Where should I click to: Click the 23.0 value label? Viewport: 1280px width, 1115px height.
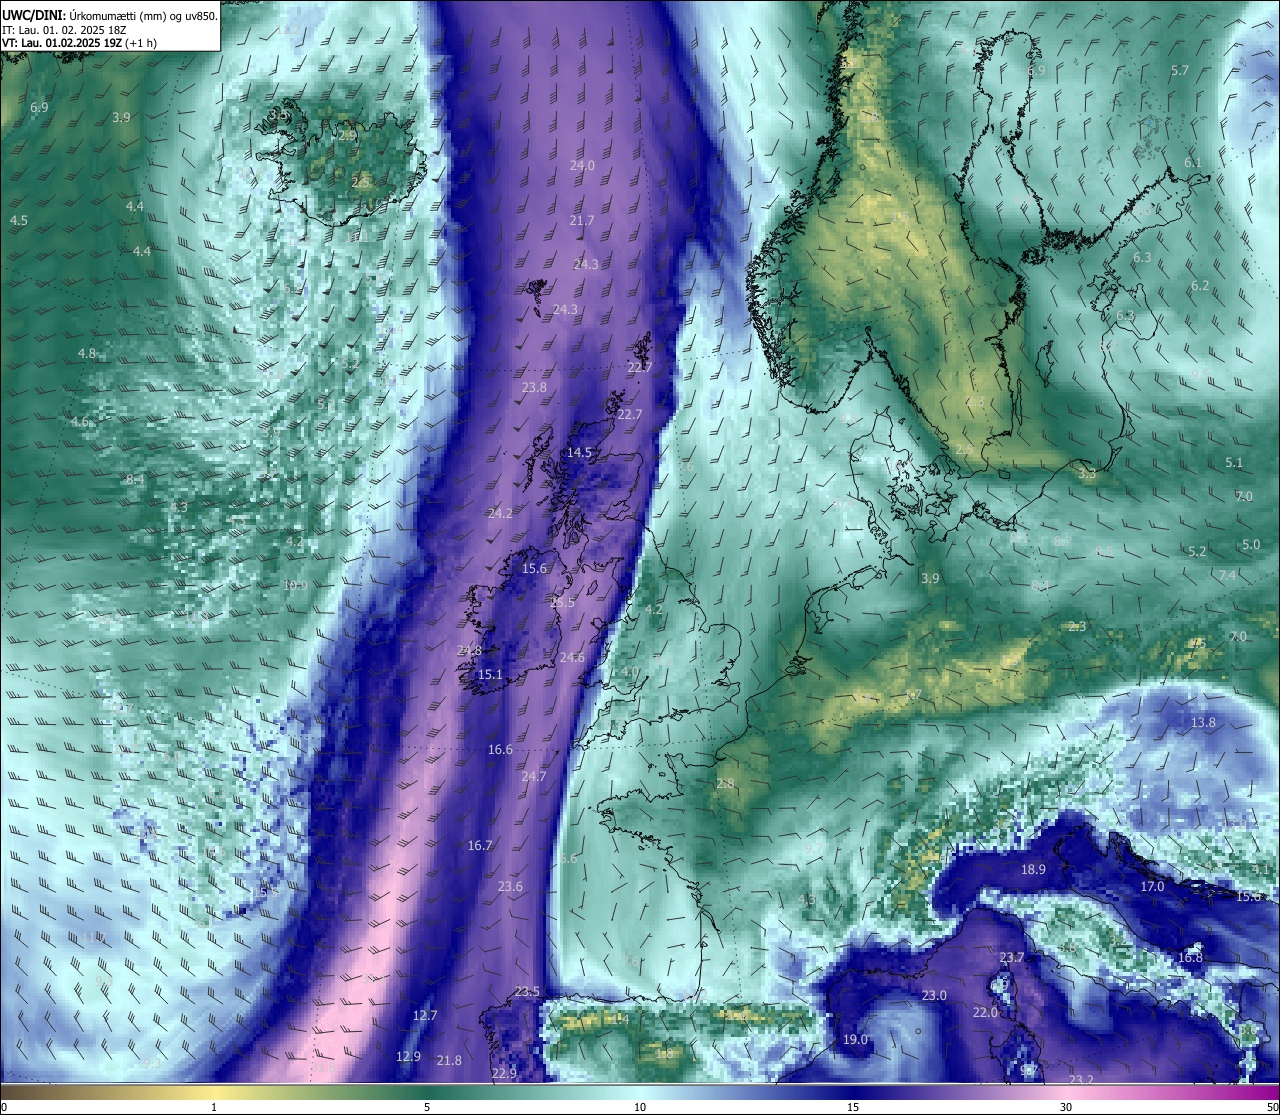point(934,995)
